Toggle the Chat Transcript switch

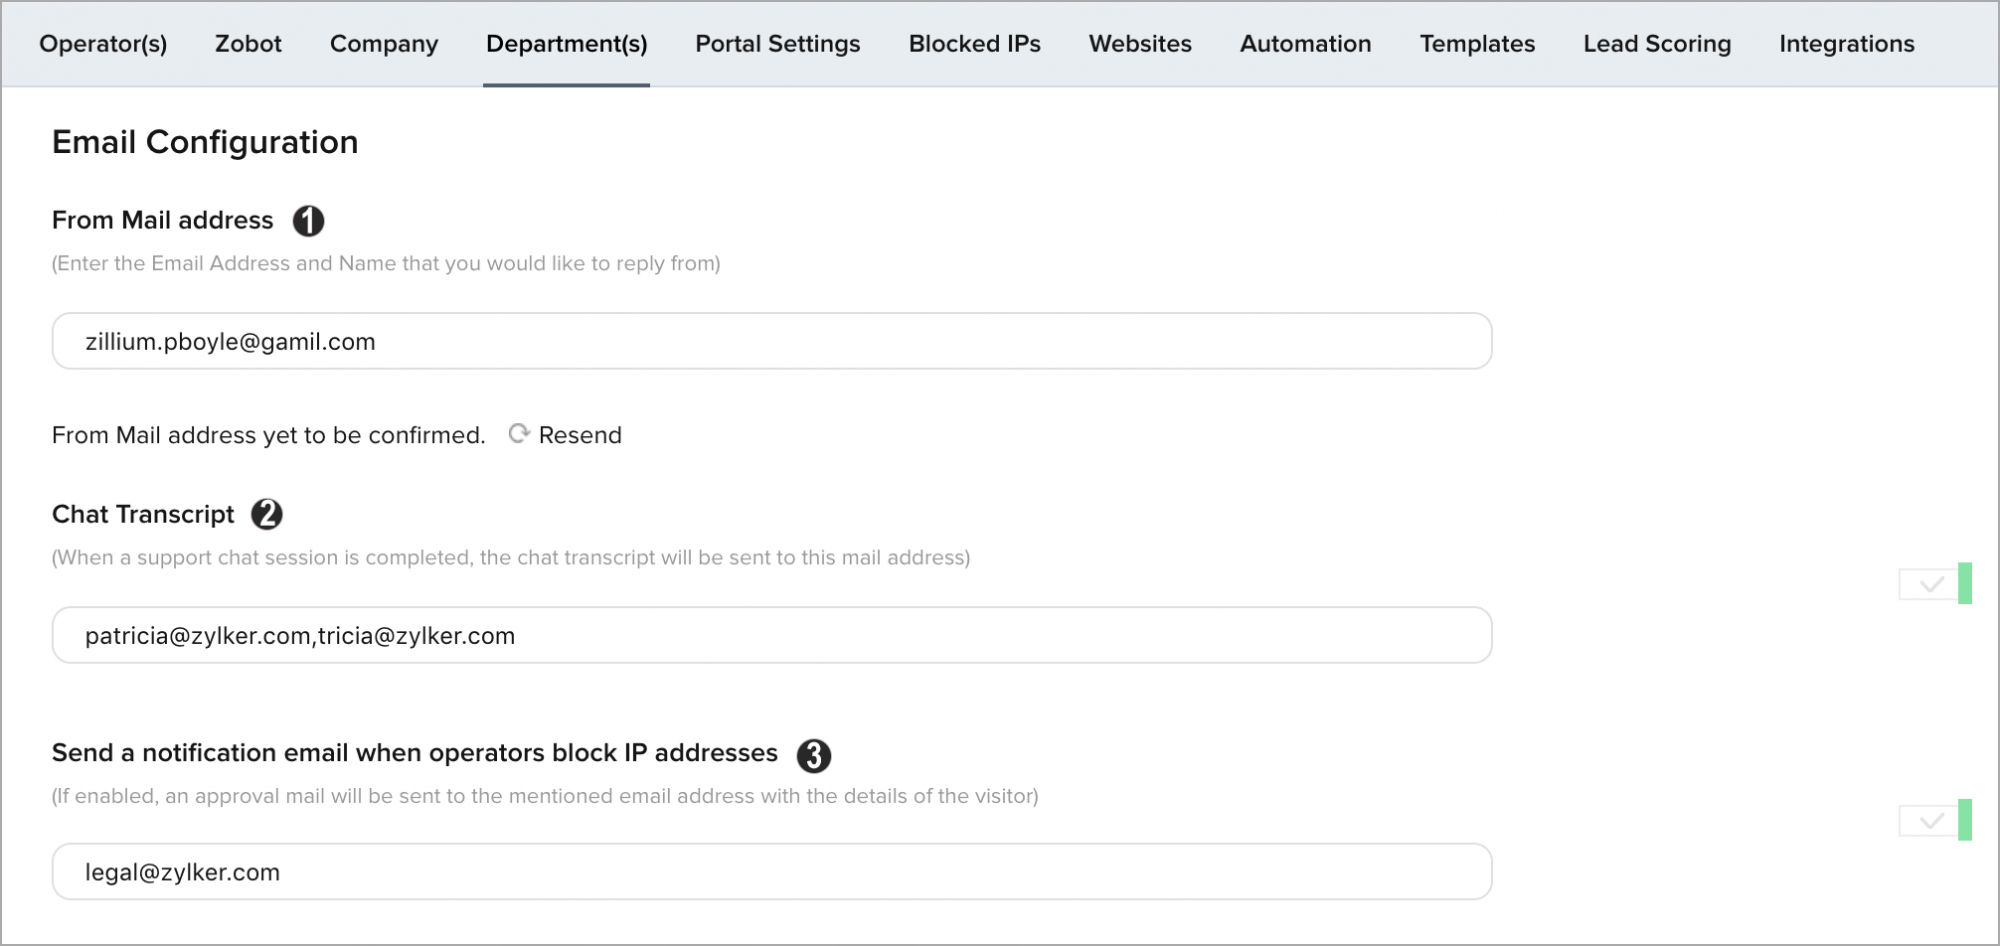(1935, 584)
